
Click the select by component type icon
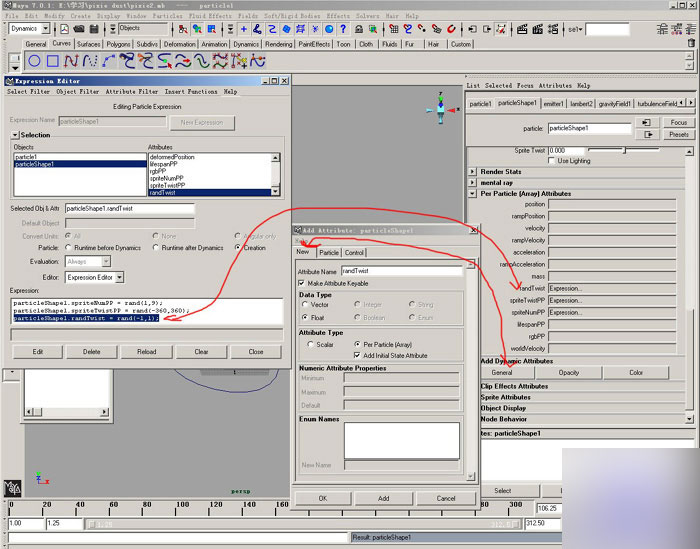[212, 29]
